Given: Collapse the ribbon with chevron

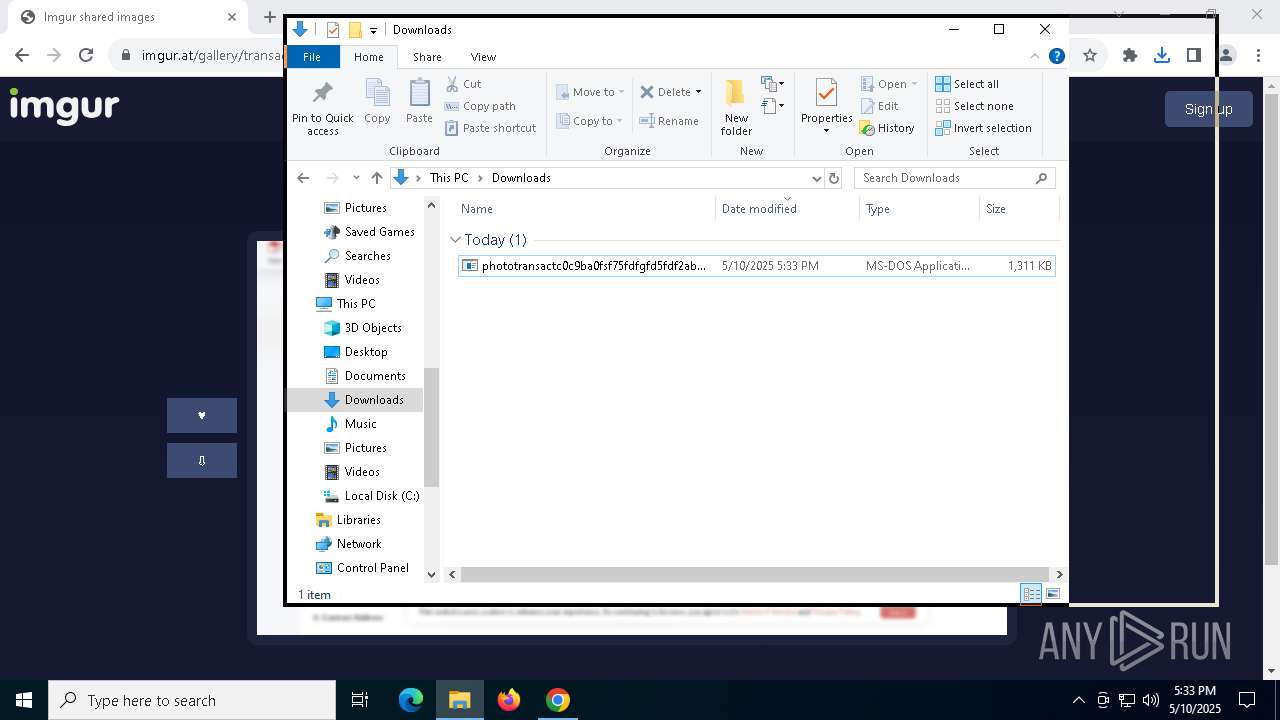Looking at the screenshot, I should click(1035, 56).
